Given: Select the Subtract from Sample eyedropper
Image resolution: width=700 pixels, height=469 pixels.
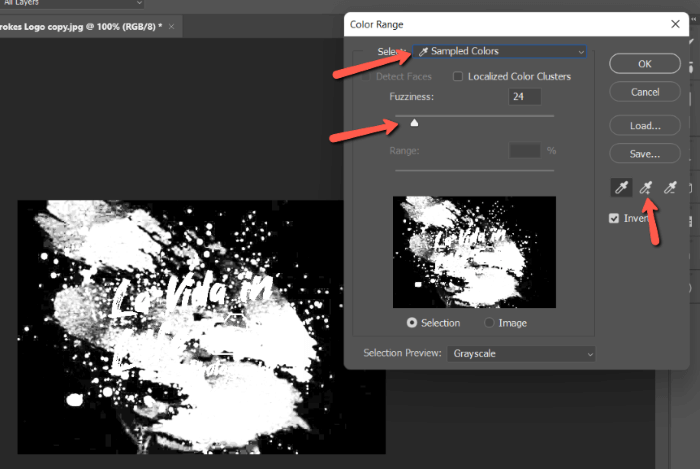Looking at the screenshot, I should [671, 187].
